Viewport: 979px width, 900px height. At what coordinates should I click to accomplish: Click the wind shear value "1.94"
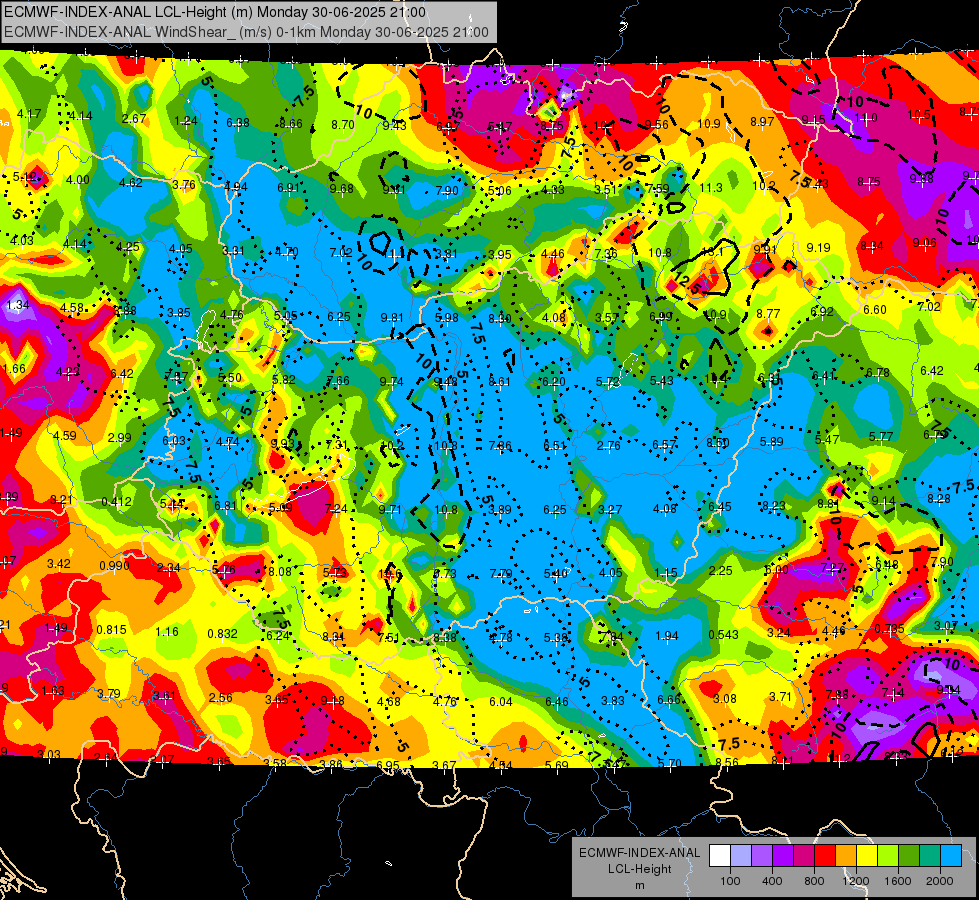pyautogui.click(x=667, y=636)
